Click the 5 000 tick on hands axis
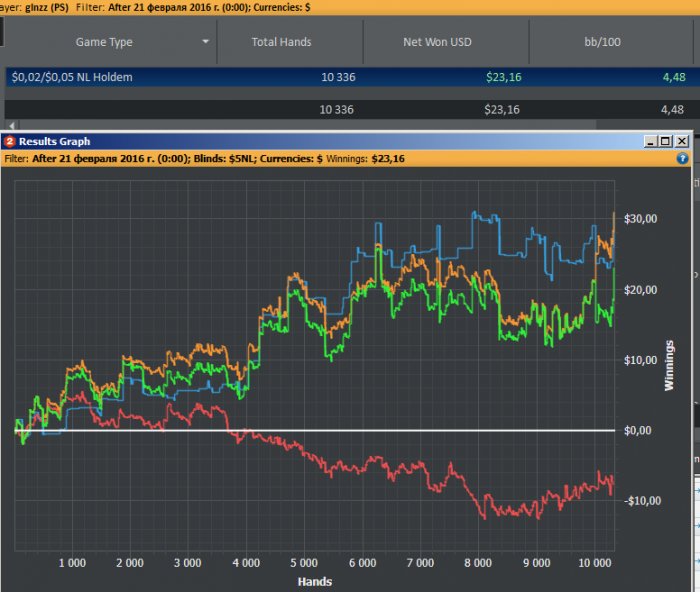Screen dimensions: 700x592 304,563
